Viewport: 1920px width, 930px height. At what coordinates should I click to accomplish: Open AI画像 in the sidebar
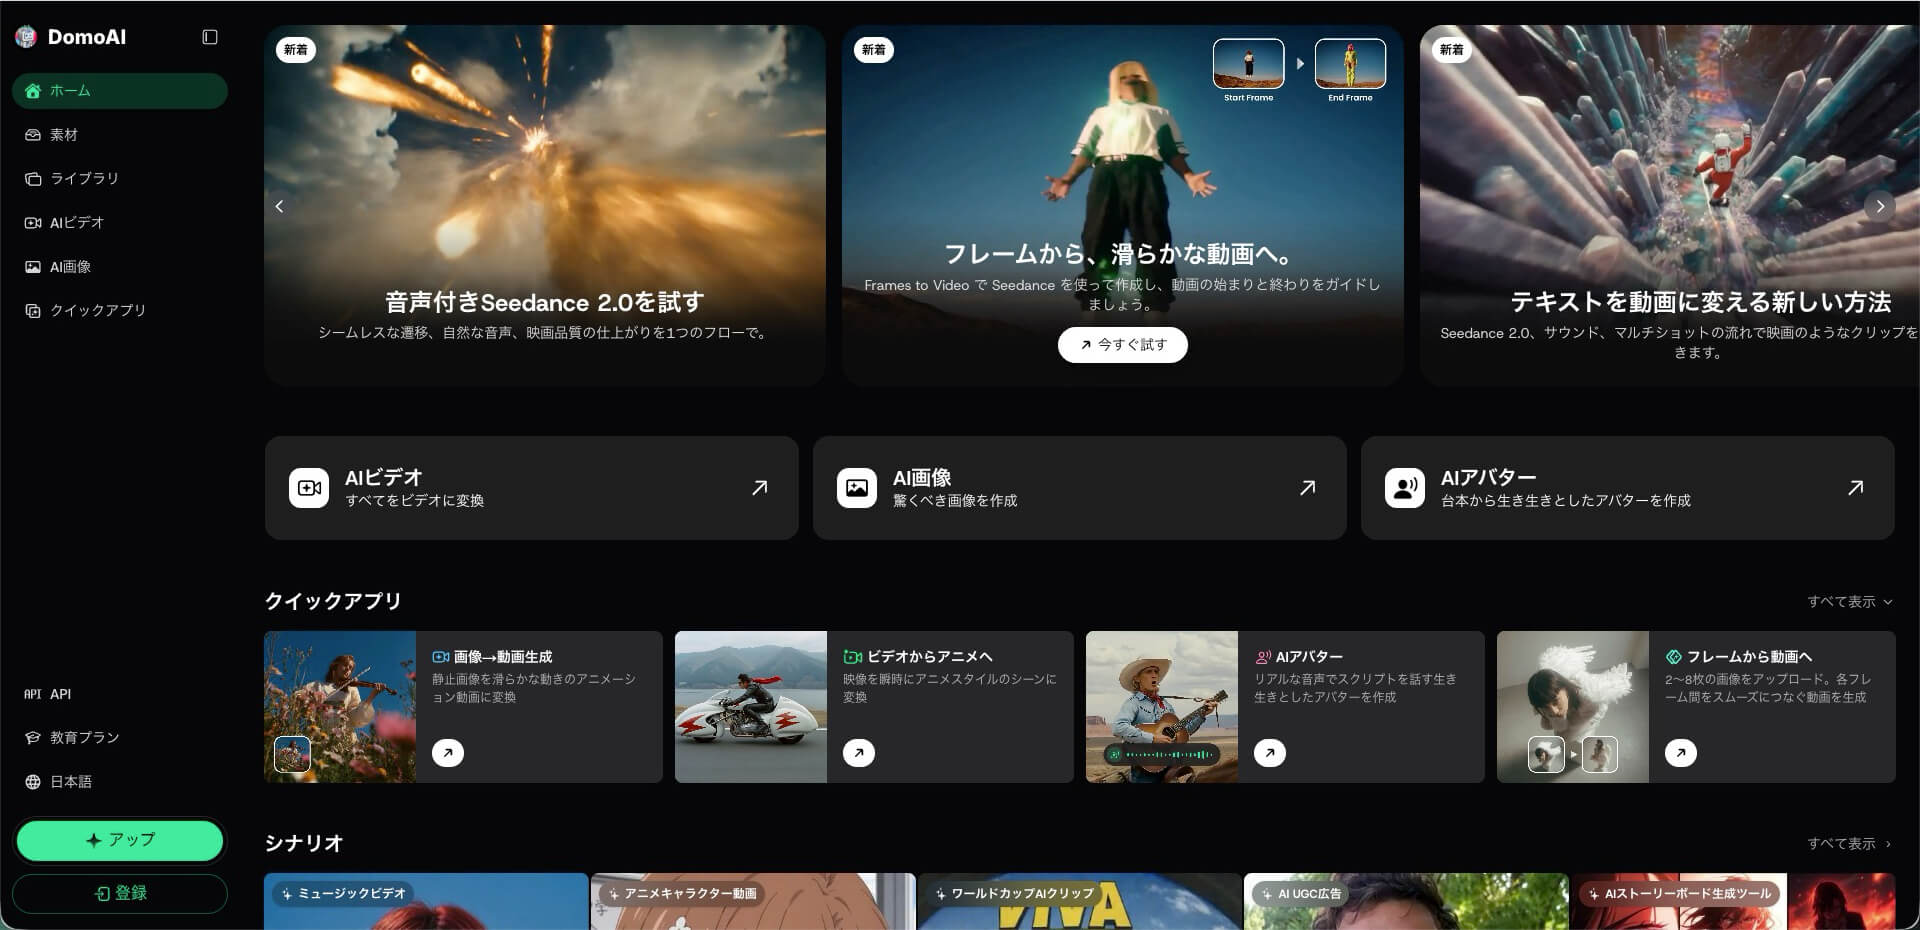tap(120, 267)
